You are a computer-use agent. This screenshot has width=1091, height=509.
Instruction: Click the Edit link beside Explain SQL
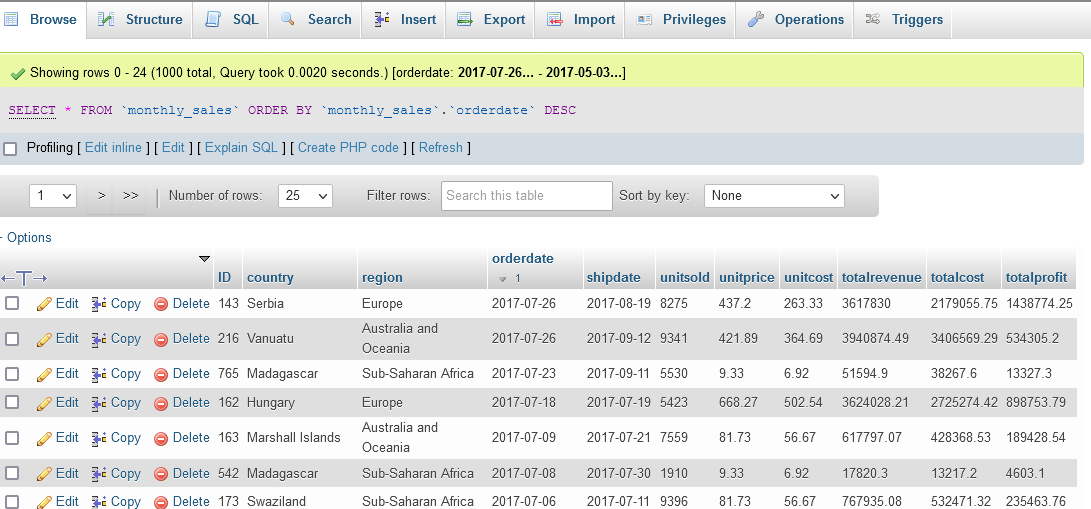pyautogui.click(x=173, y=147)
